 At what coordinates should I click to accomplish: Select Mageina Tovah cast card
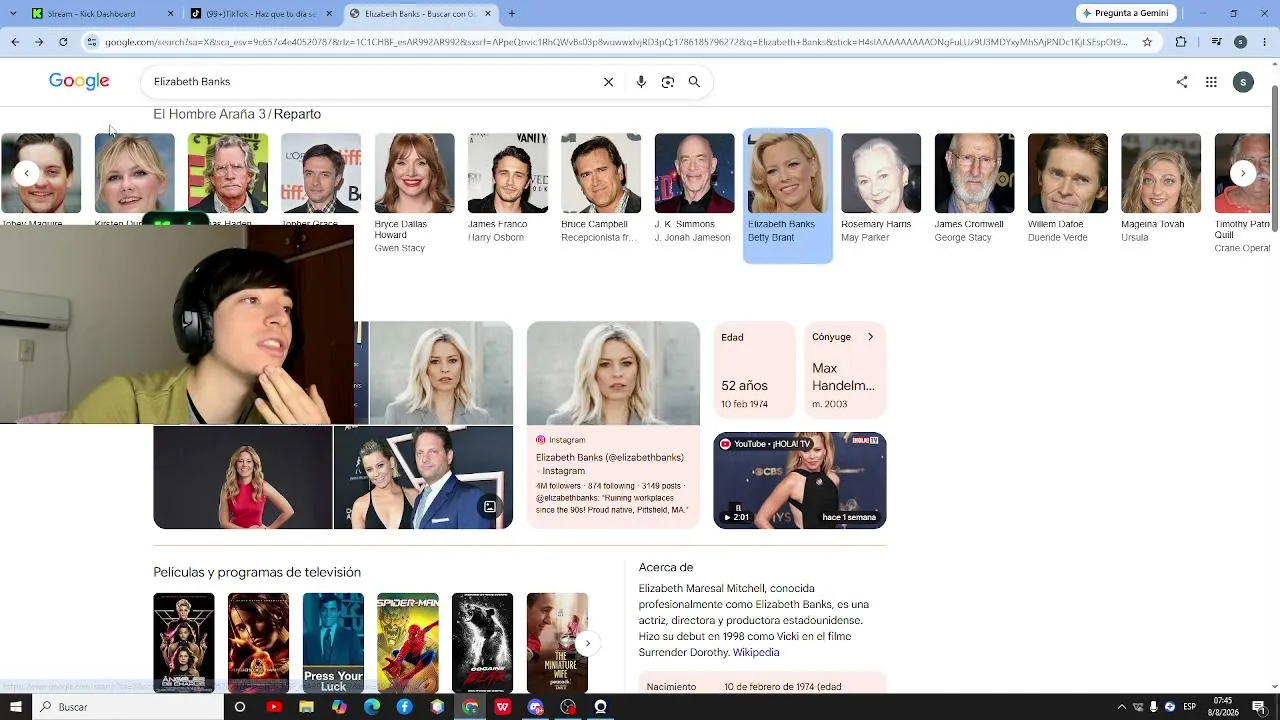(x=1161, y=189)
